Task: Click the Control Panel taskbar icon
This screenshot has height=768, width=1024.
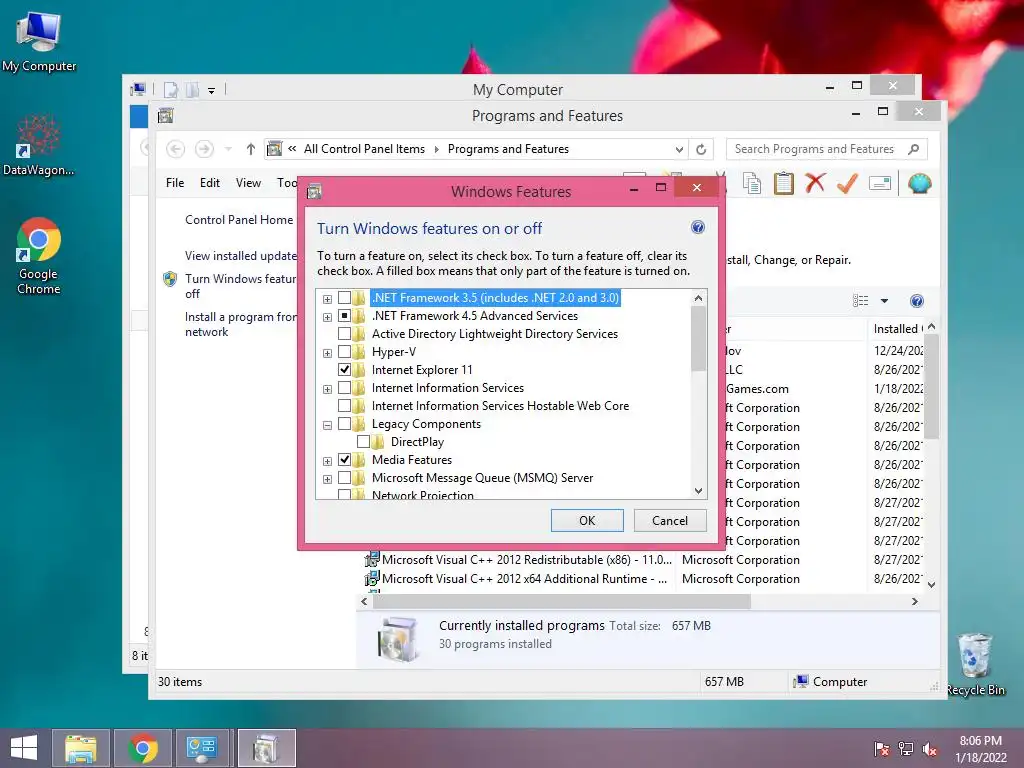Action: (201, 748)
